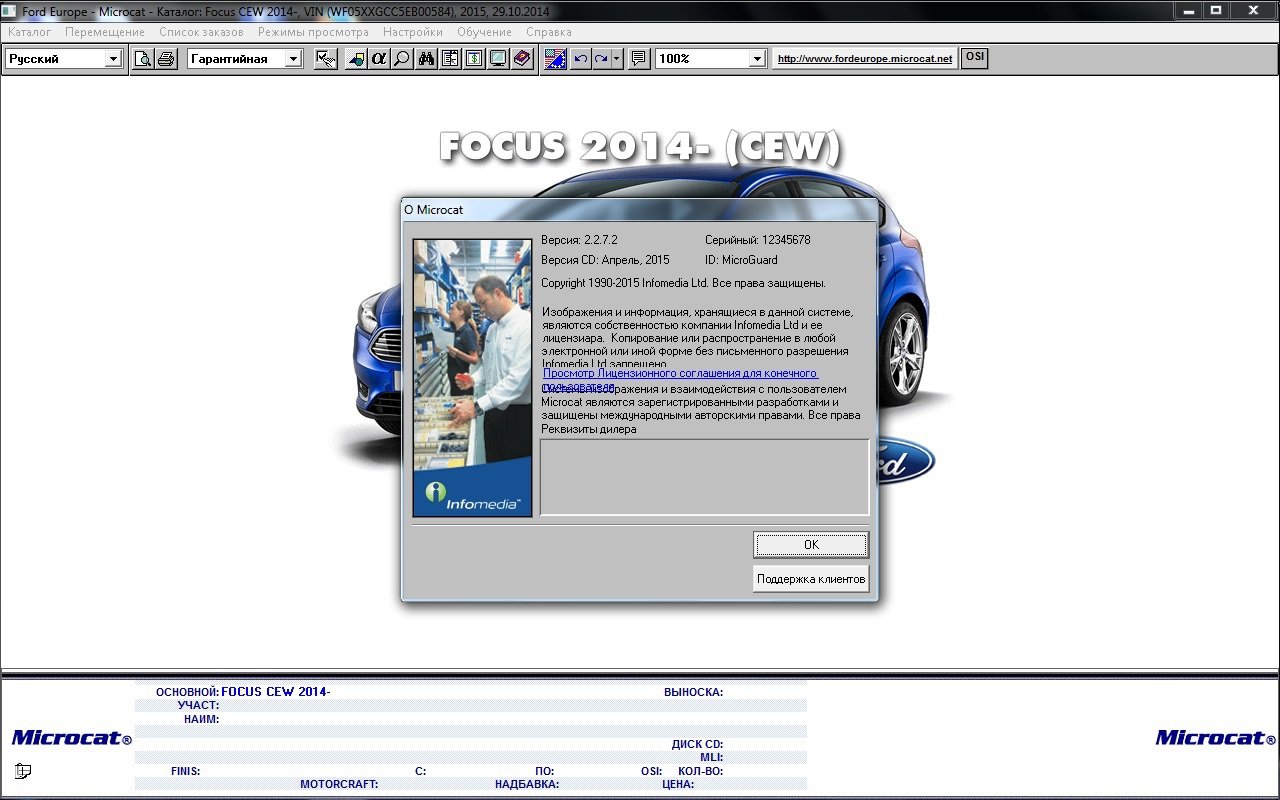The width and height of the screenshot is (1280, 800).
Task: Click the colored shapes toolbar icon
Action: click(356, 59)
